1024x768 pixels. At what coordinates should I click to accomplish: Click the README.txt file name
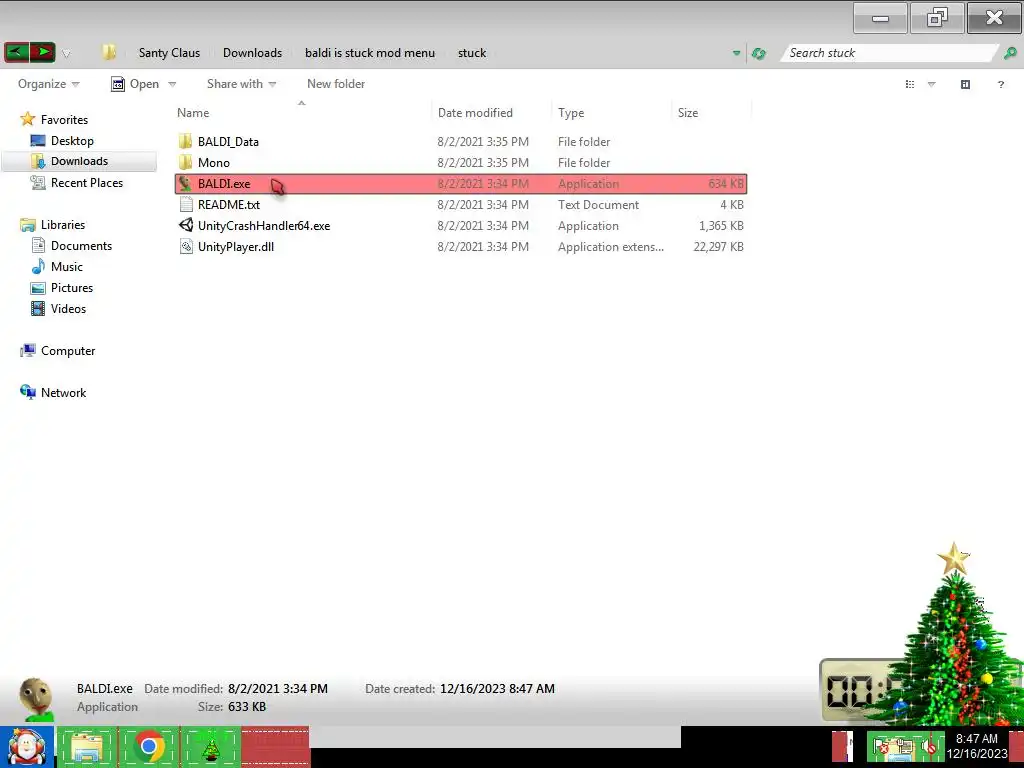click(229, 204)
